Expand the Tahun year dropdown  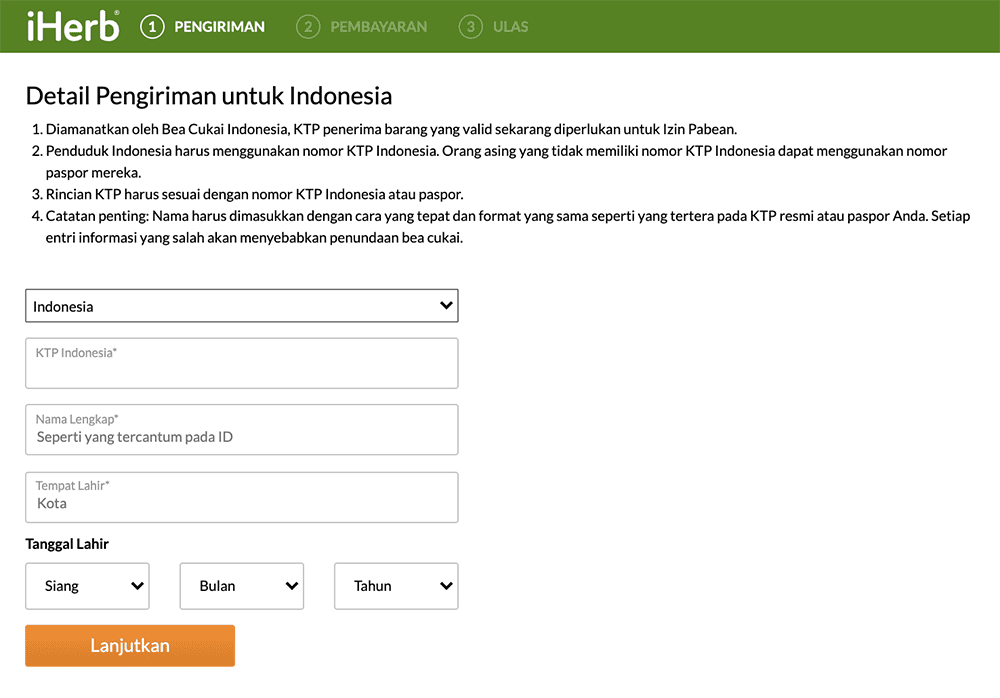coord(395,586)
